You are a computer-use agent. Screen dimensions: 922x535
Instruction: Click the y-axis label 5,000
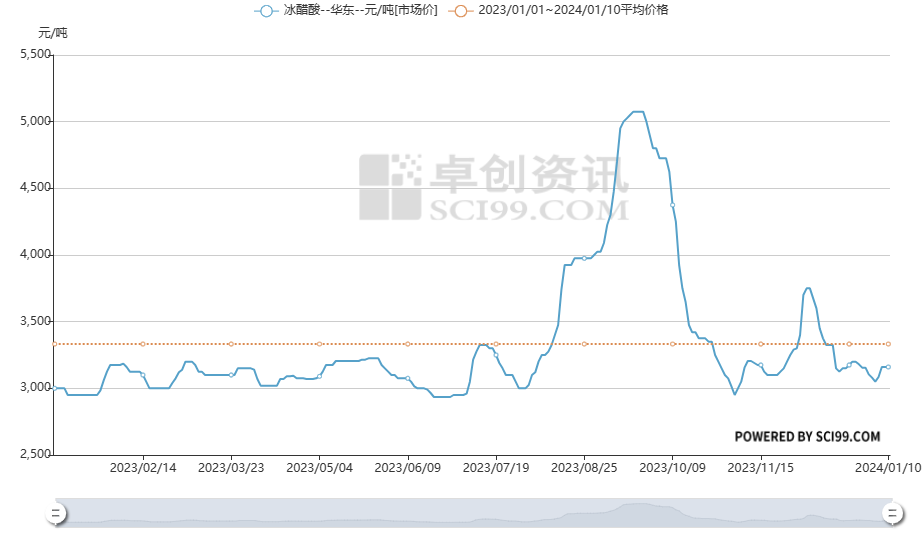(x=35, y=121)
